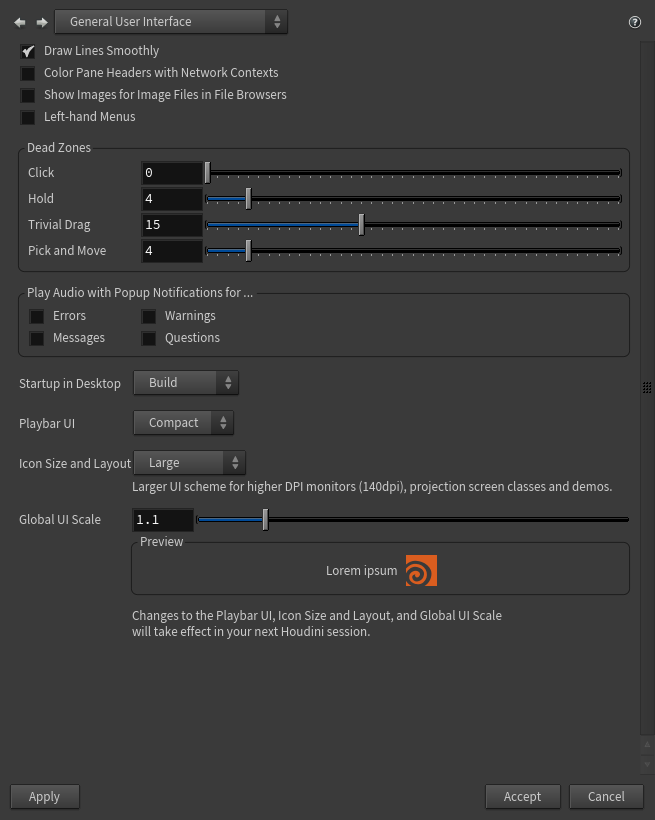The width and height of the screenshot is (655, 820).
Task: Check the Questions audio checkbox
Action: [x=149, y=338]
